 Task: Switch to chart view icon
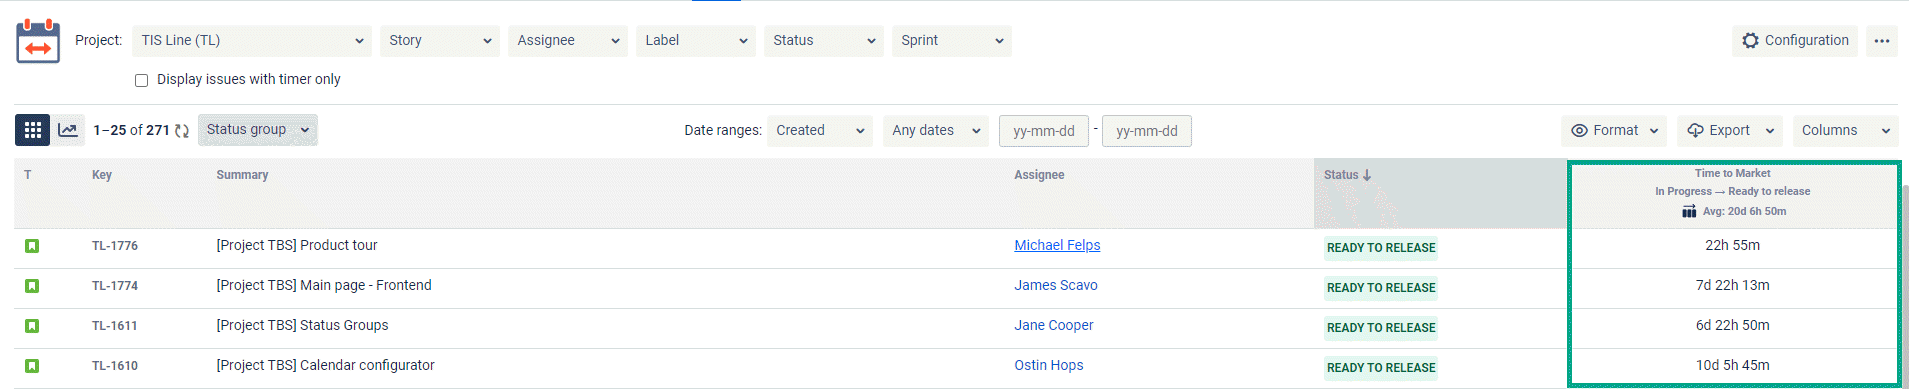(x=68, y=130)
